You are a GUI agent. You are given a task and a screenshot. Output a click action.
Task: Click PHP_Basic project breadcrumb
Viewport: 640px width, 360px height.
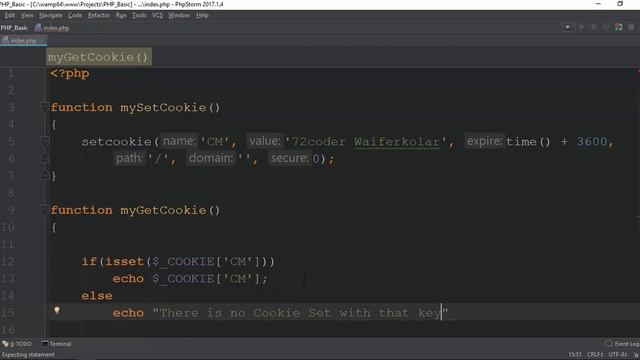click(14, 28)
